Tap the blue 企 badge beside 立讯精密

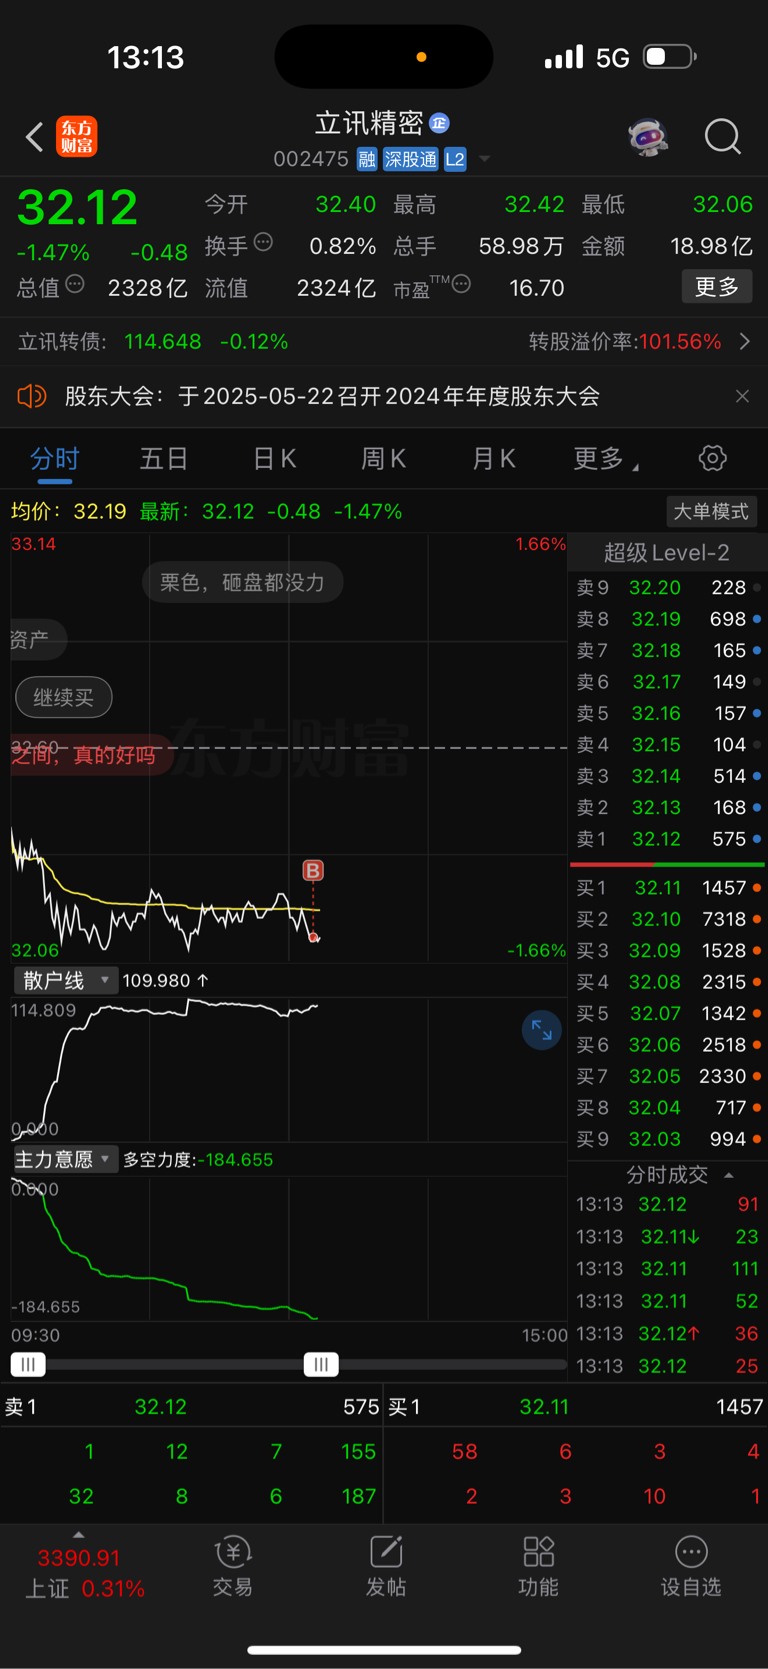(439, 123)
